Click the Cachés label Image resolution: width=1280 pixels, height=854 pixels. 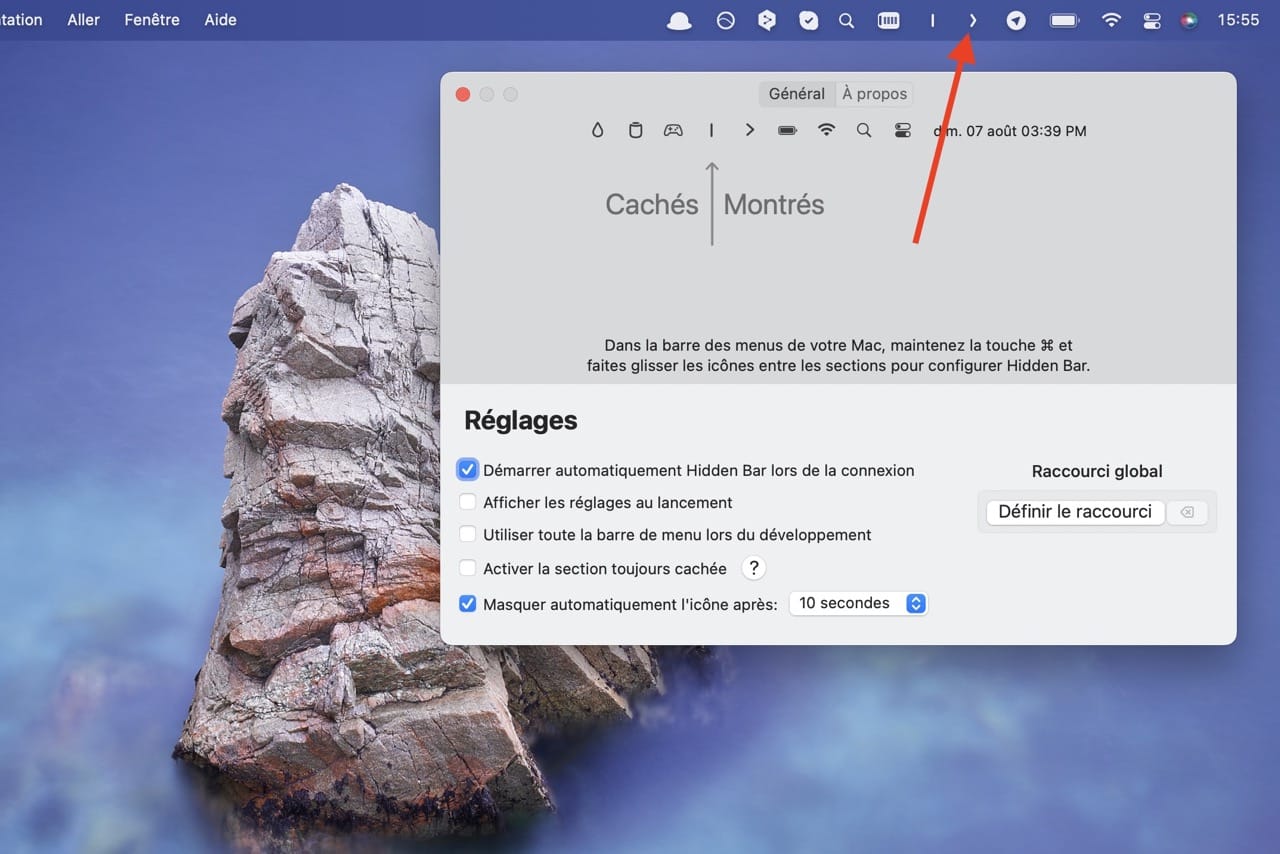coord(652,204)
